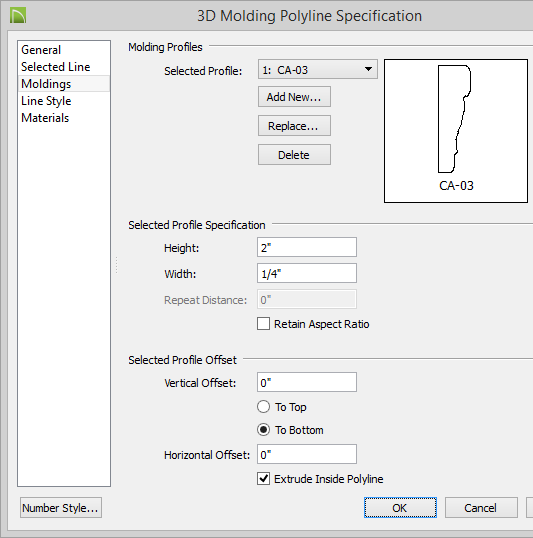Image resolution: width=533 pixels, height=538 pixels.
Task: Click the Add New... button
Action: point(294,97)
